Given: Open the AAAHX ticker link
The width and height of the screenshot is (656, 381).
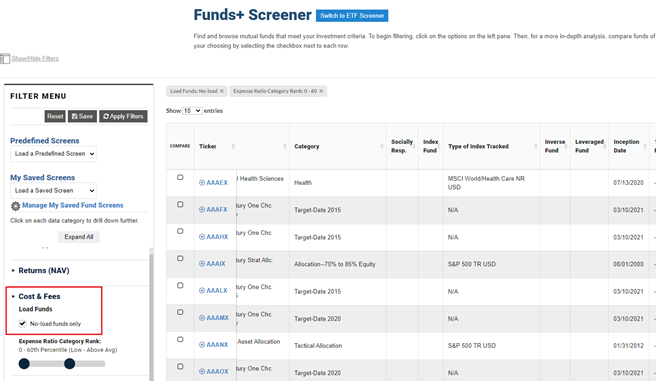Looking at the screenshot, I should [217, 237].
